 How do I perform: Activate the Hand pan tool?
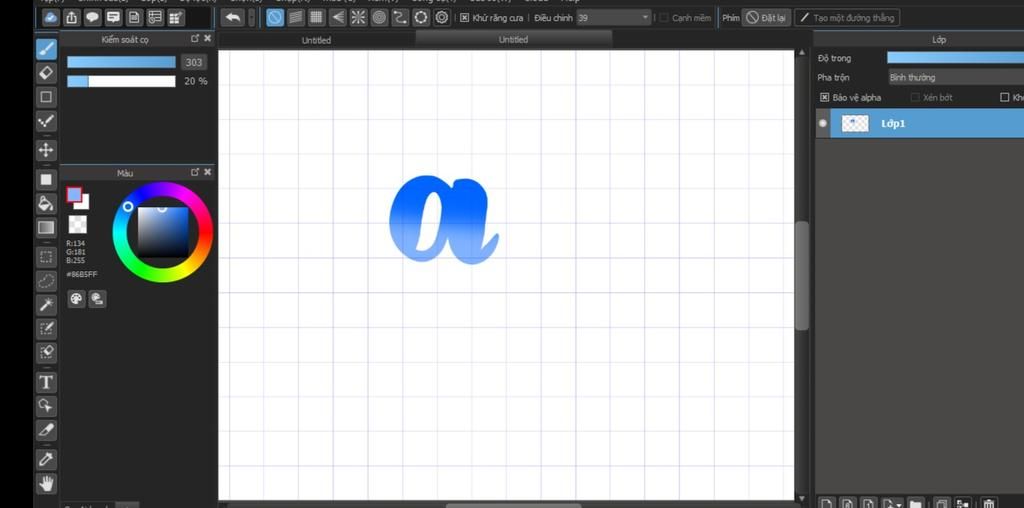[x=46, y=483]
